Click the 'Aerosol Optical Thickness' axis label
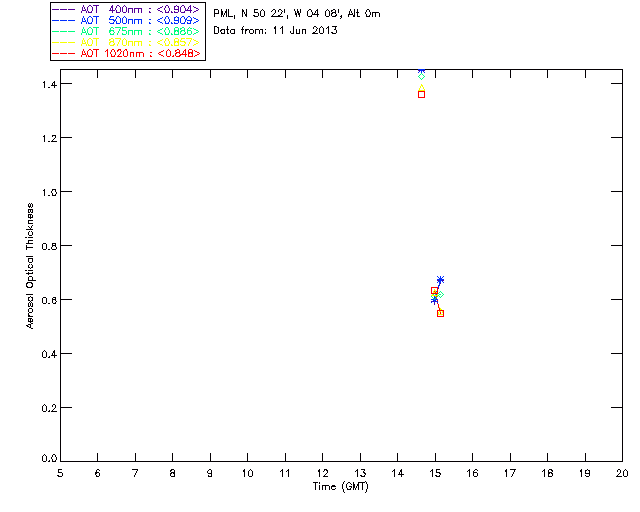Image resolution: width=640 pixels, height=512 pixels. click(30, 266)
